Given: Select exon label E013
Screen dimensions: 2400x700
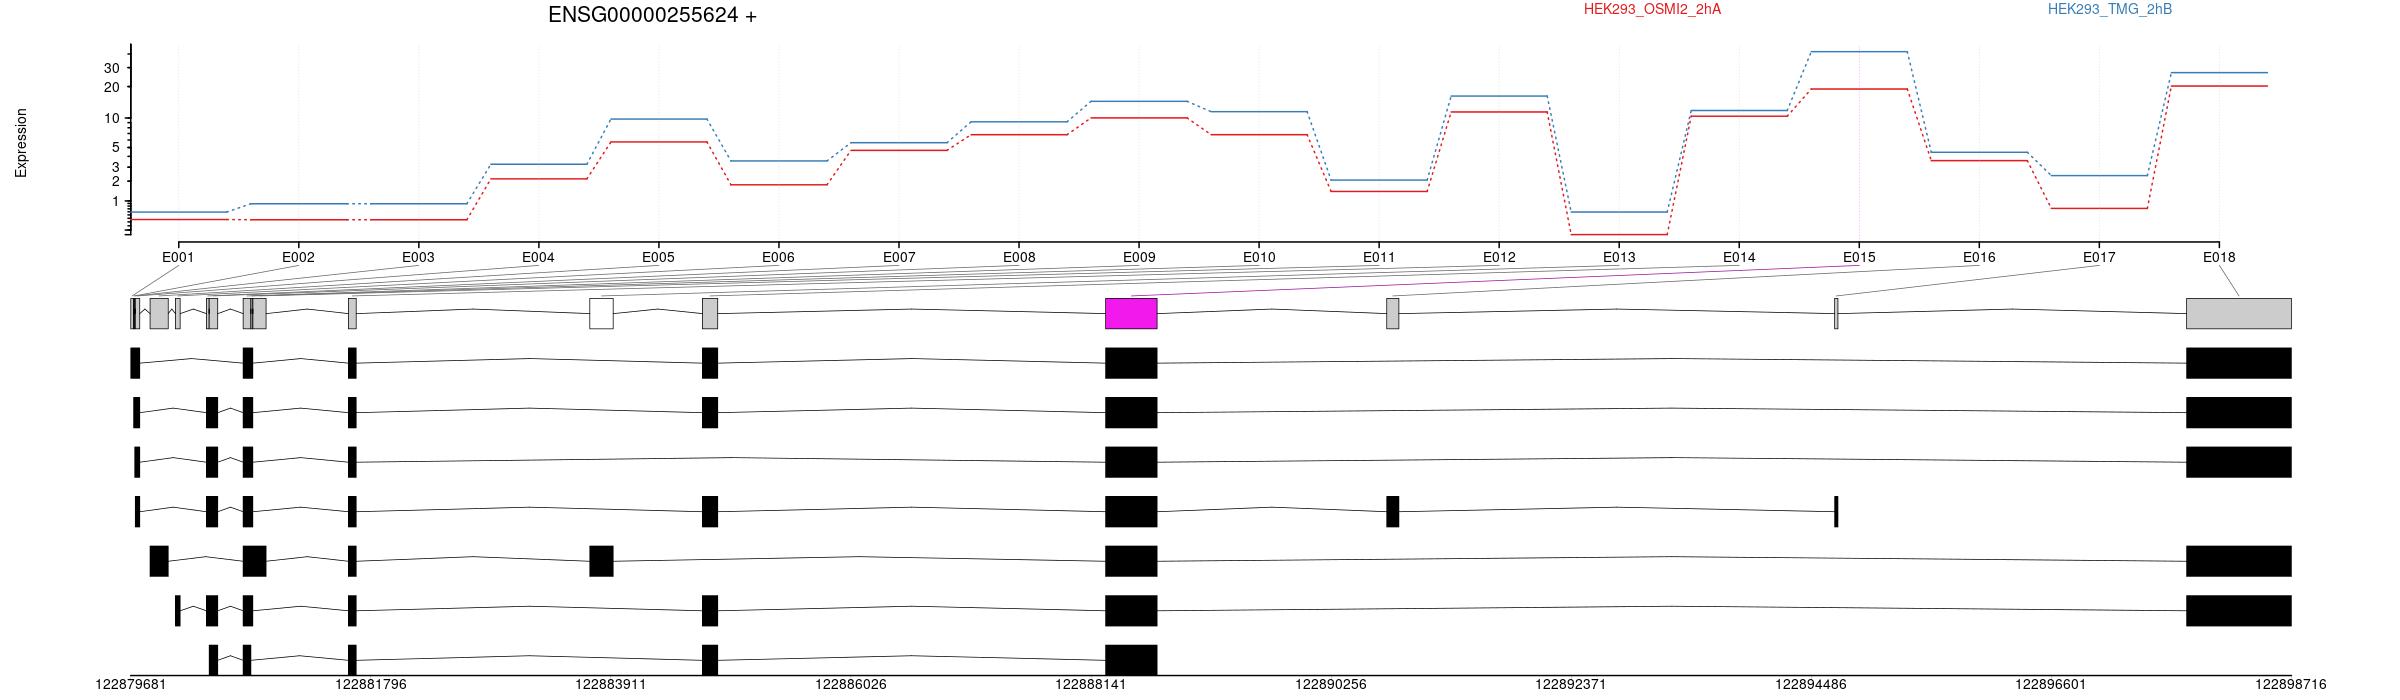Looking at the screenshot, I should [x=1619, y=257].
